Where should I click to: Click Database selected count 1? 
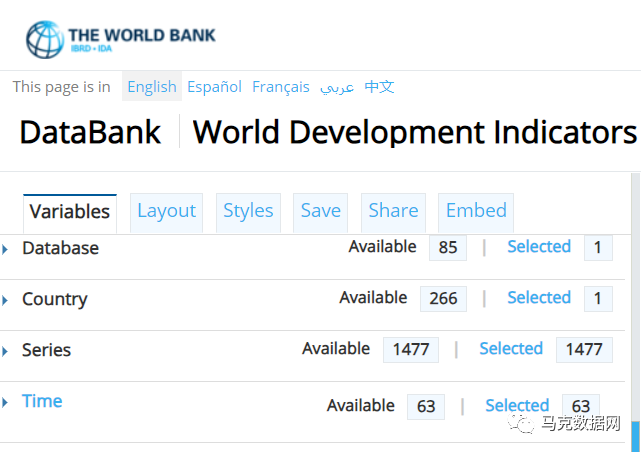click(x=598, y=247)
